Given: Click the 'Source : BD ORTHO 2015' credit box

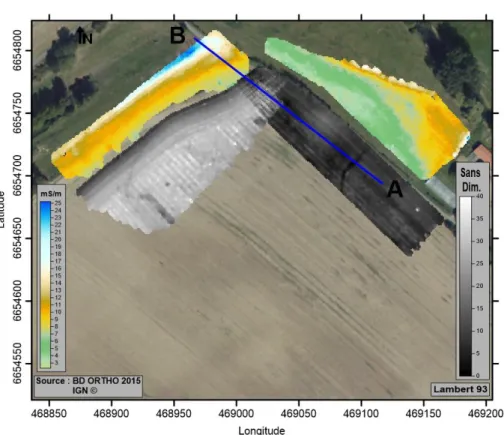Looking at the screenshot, I should [88, 386].
